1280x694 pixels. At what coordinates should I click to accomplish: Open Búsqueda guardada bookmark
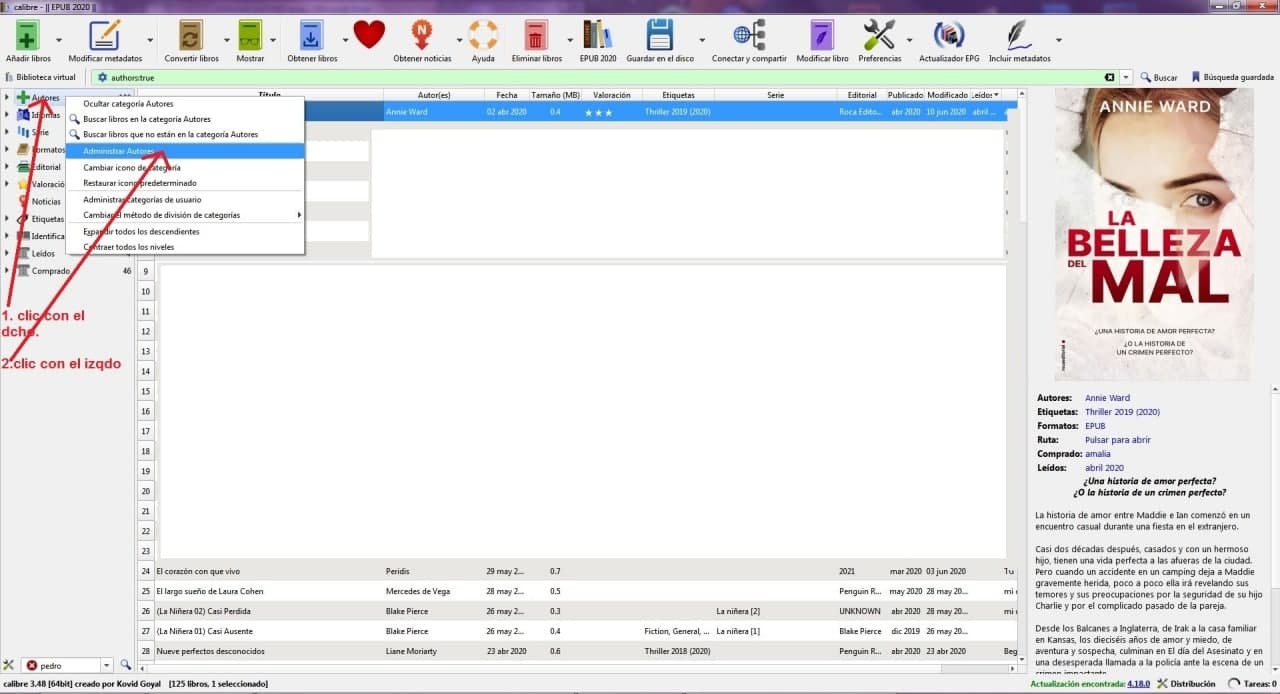1232,77
